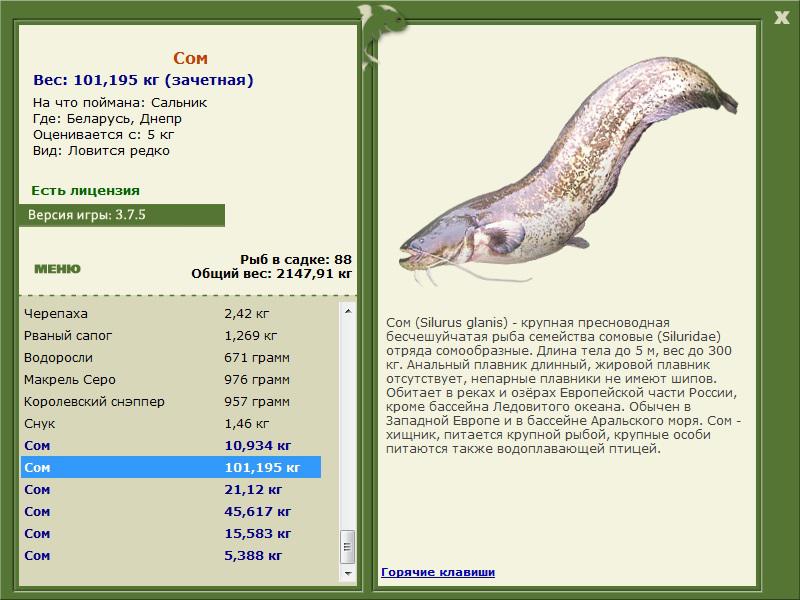Select the Сом 21,12 кг row
The width and height of the screenshot is (800, 600).
171,489
